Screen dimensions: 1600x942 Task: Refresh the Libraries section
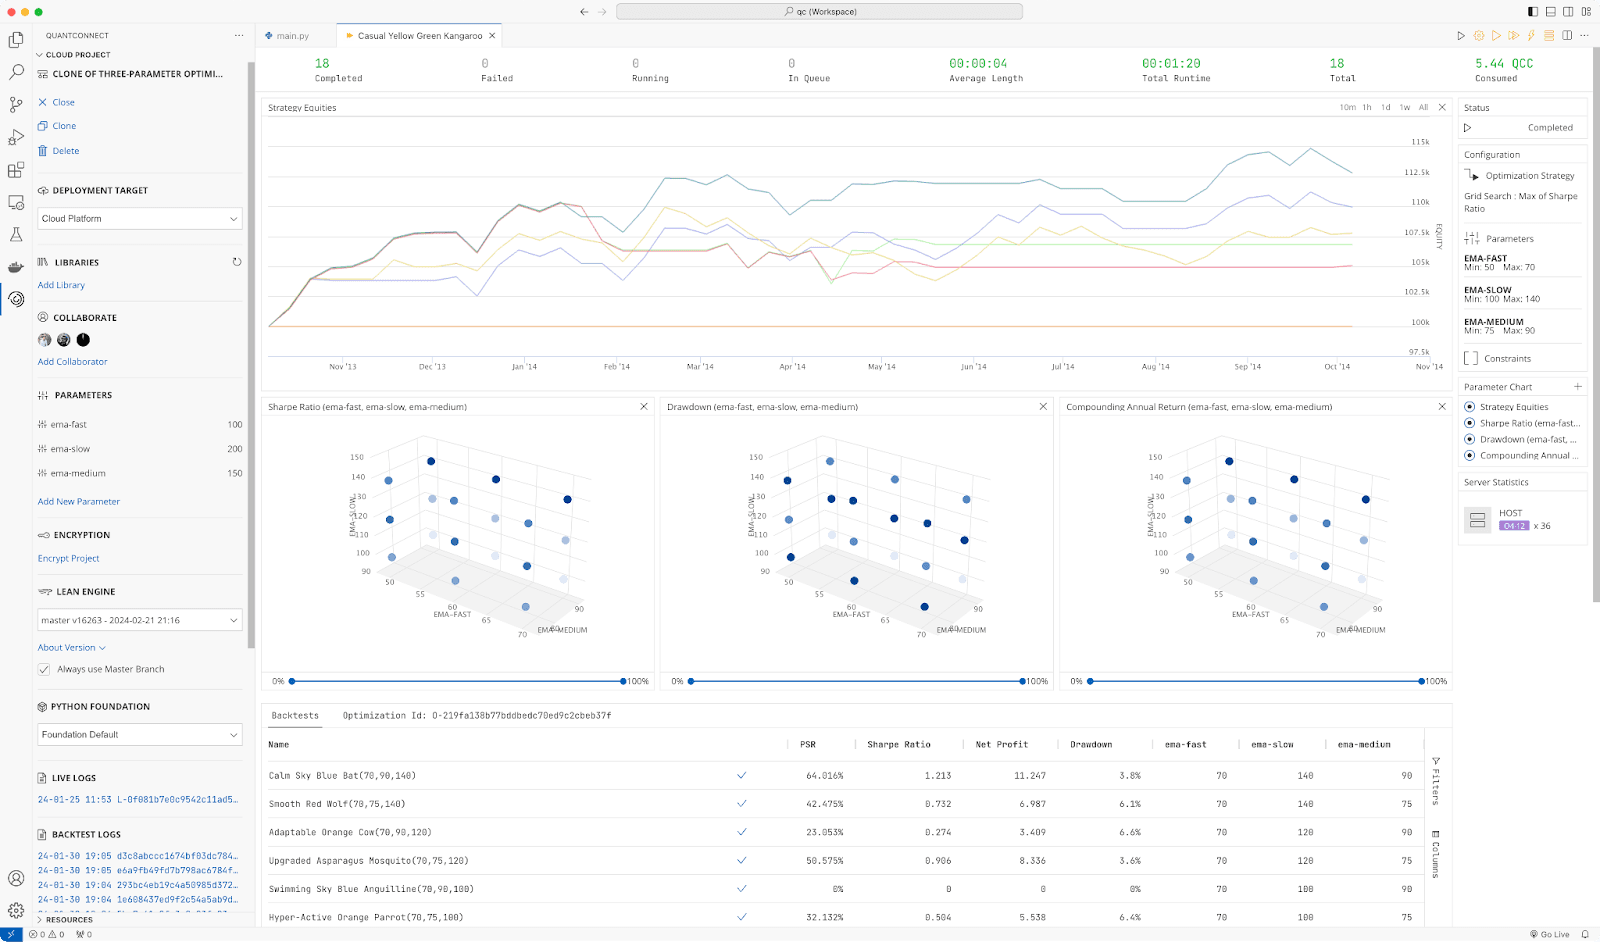pos(237,262)
